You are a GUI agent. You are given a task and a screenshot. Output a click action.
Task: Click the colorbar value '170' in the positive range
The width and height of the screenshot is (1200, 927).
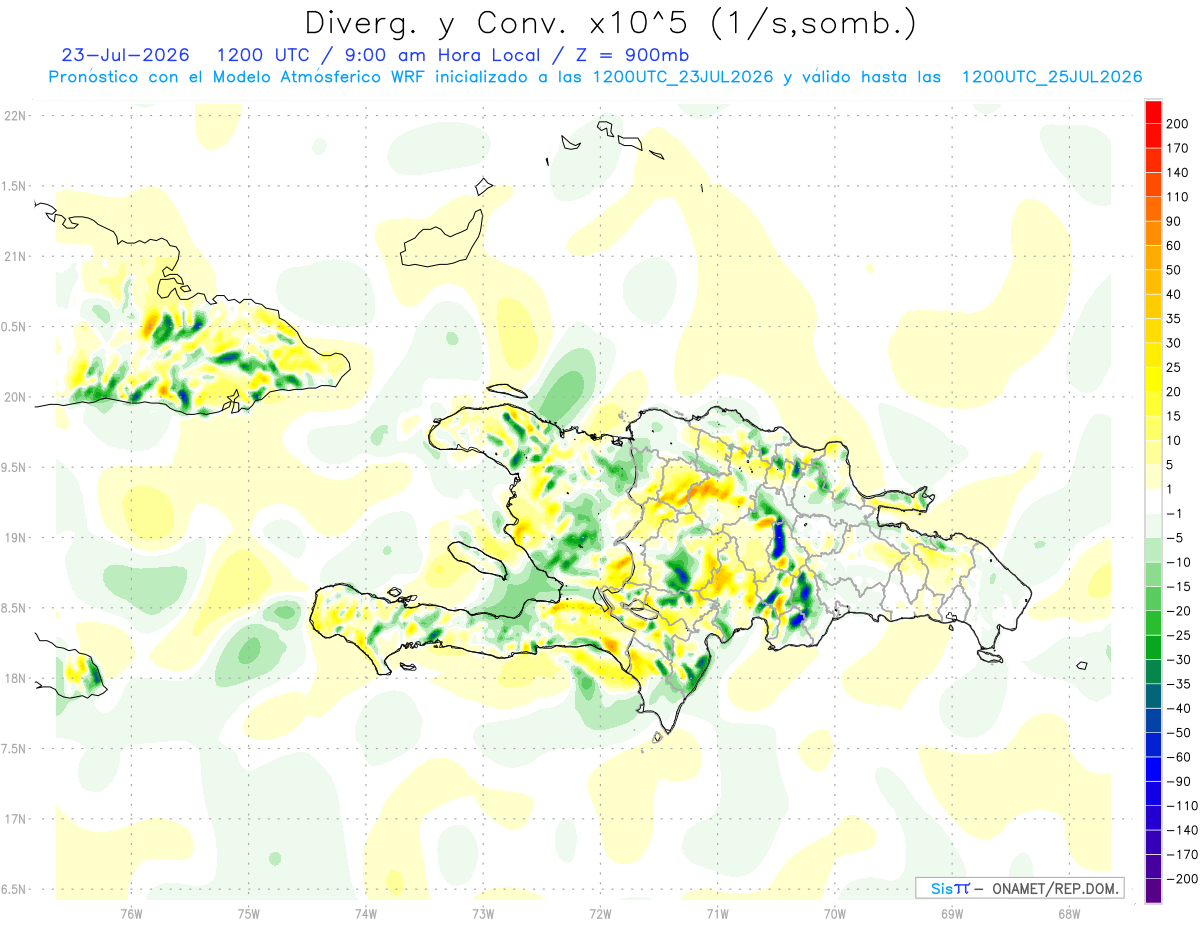click(x=1177, y=148)
